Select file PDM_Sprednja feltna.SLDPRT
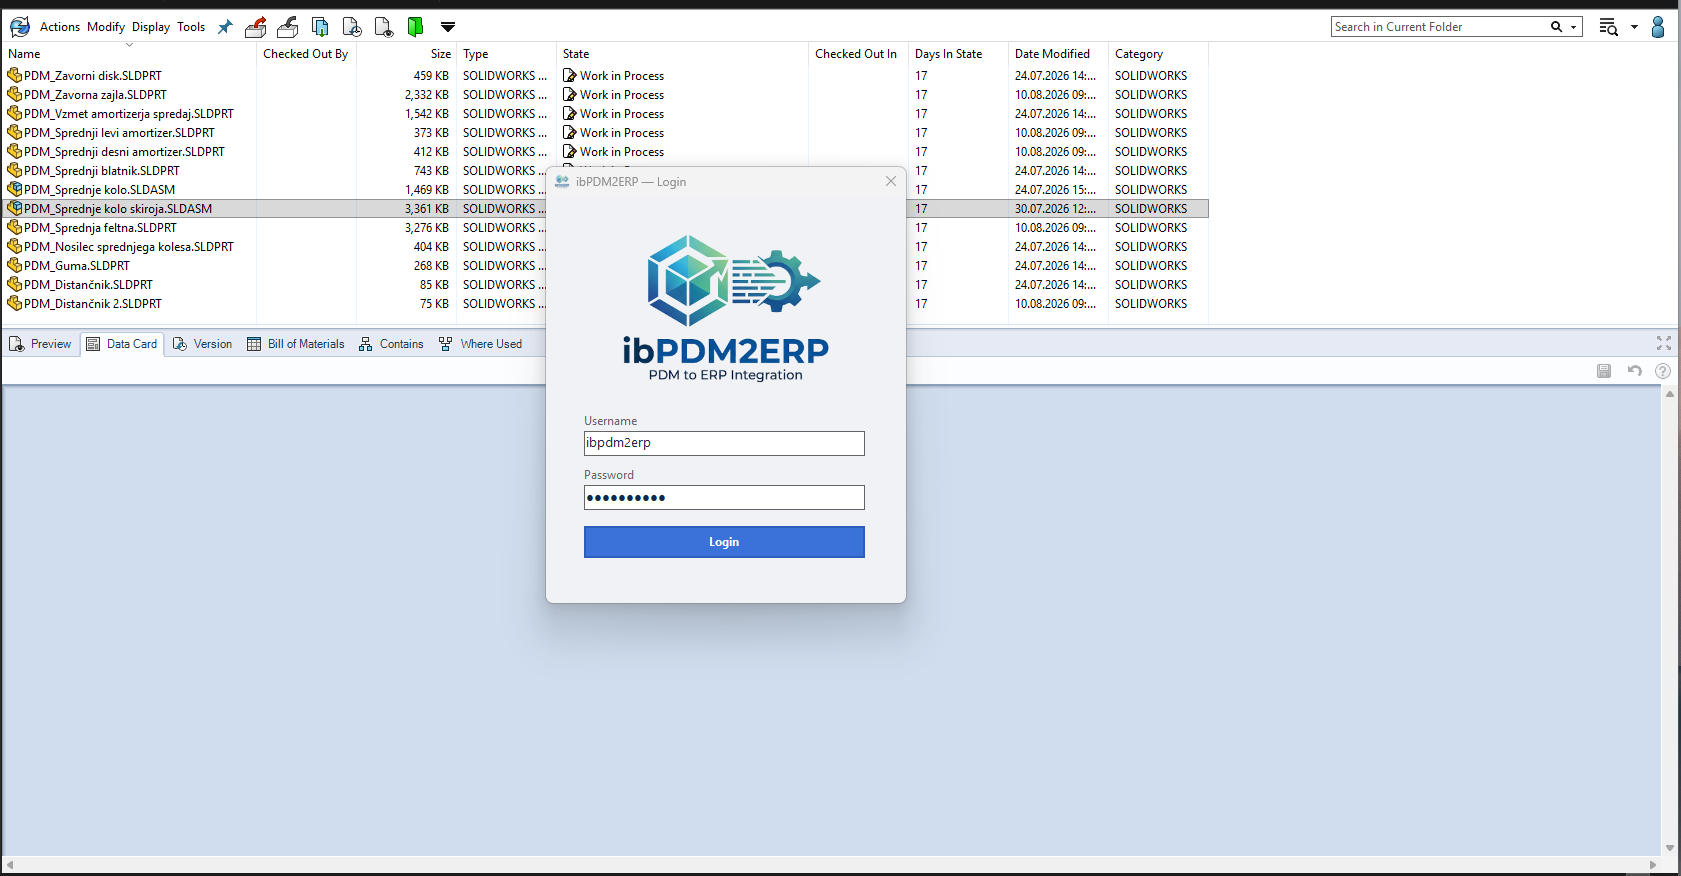This screenshot has height=876, width=1681. (x=100, y=228)
